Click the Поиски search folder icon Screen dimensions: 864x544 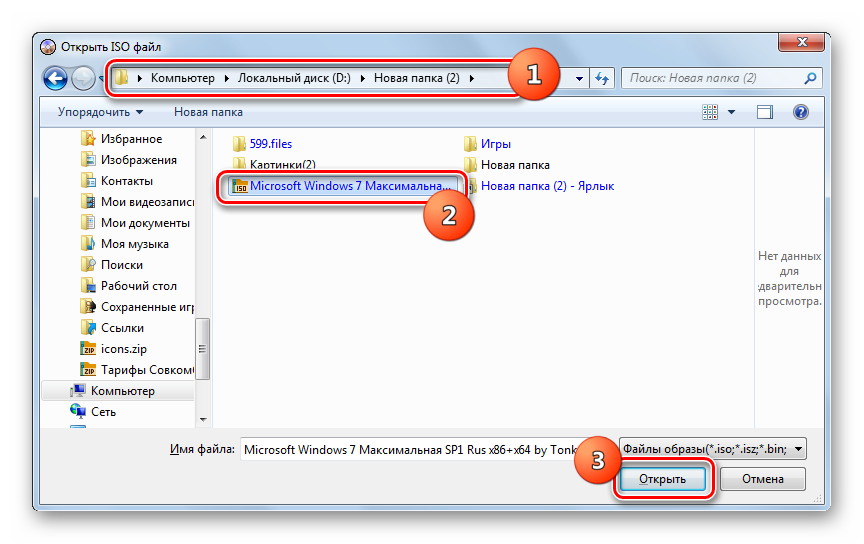tap(88, 265)
